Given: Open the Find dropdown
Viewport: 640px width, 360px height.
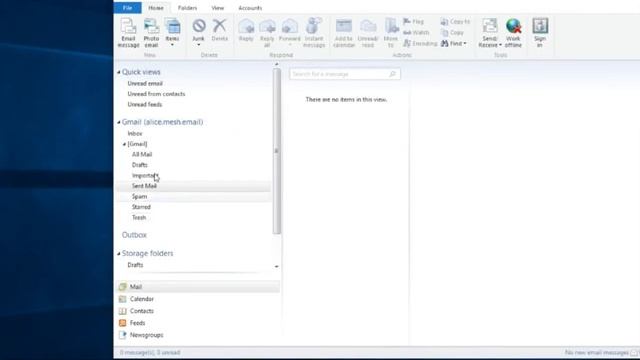Looking at the screenshot, I should click(x=453, y=43).
